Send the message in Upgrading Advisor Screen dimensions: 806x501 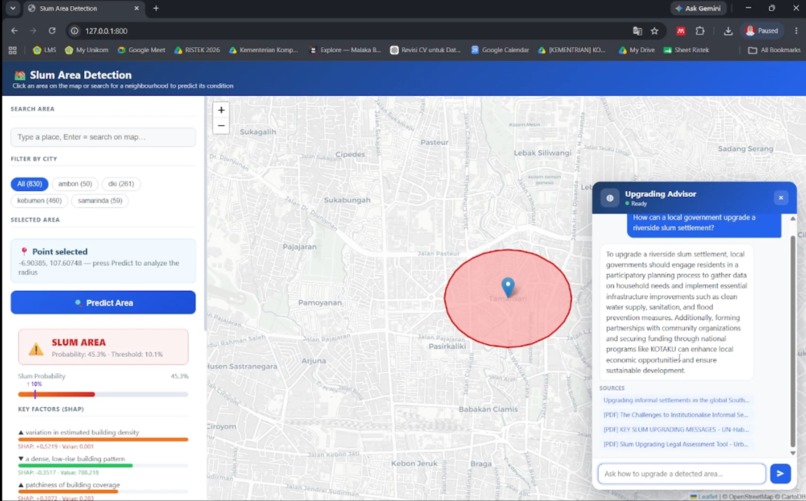coord(780,473)
